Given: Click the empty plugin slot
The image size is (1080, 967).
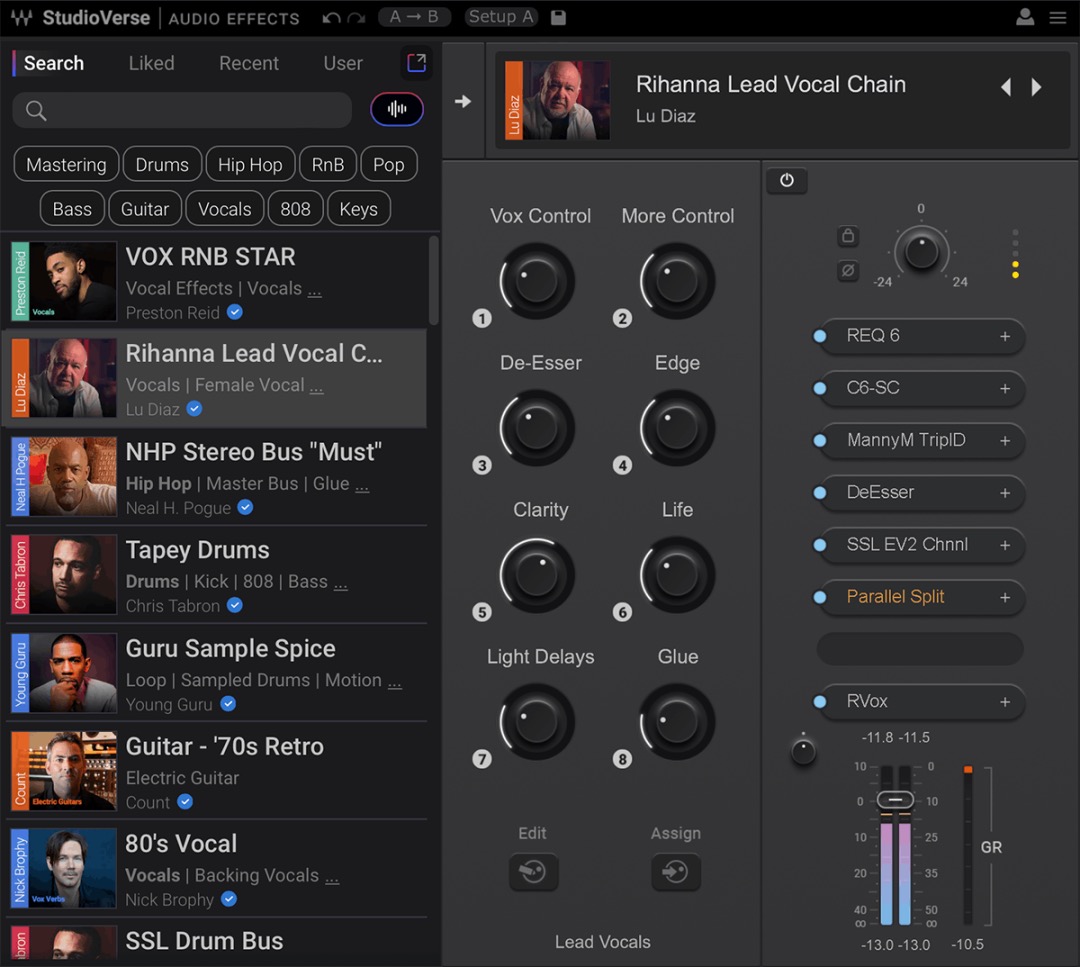Looking at the screenshot, I should point(920,649).
